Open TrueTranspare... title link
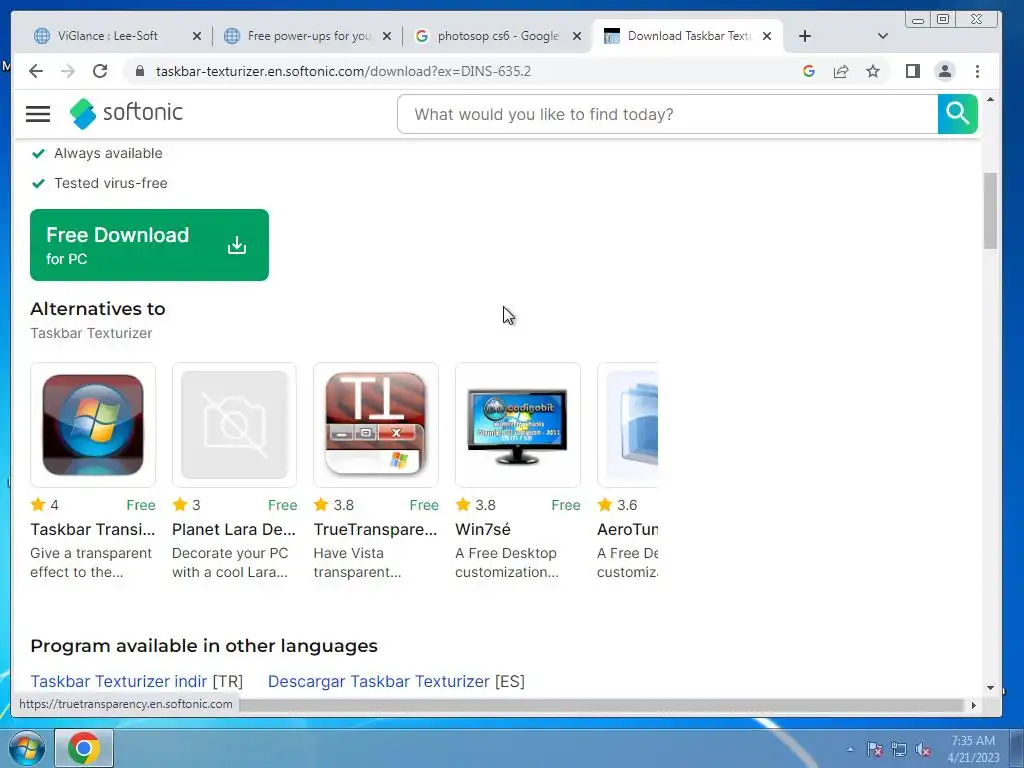Screen dimensions: 1024x768 [x=376, y=530]
